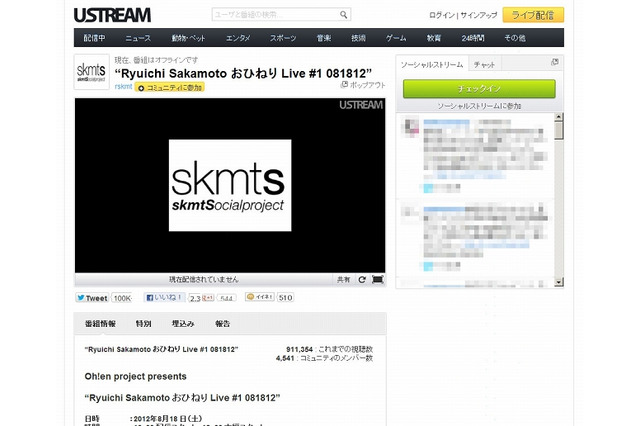Viewport: 640px width, 426px height.
Task: Click the green チェックイン button
Action: coord(479,89)
